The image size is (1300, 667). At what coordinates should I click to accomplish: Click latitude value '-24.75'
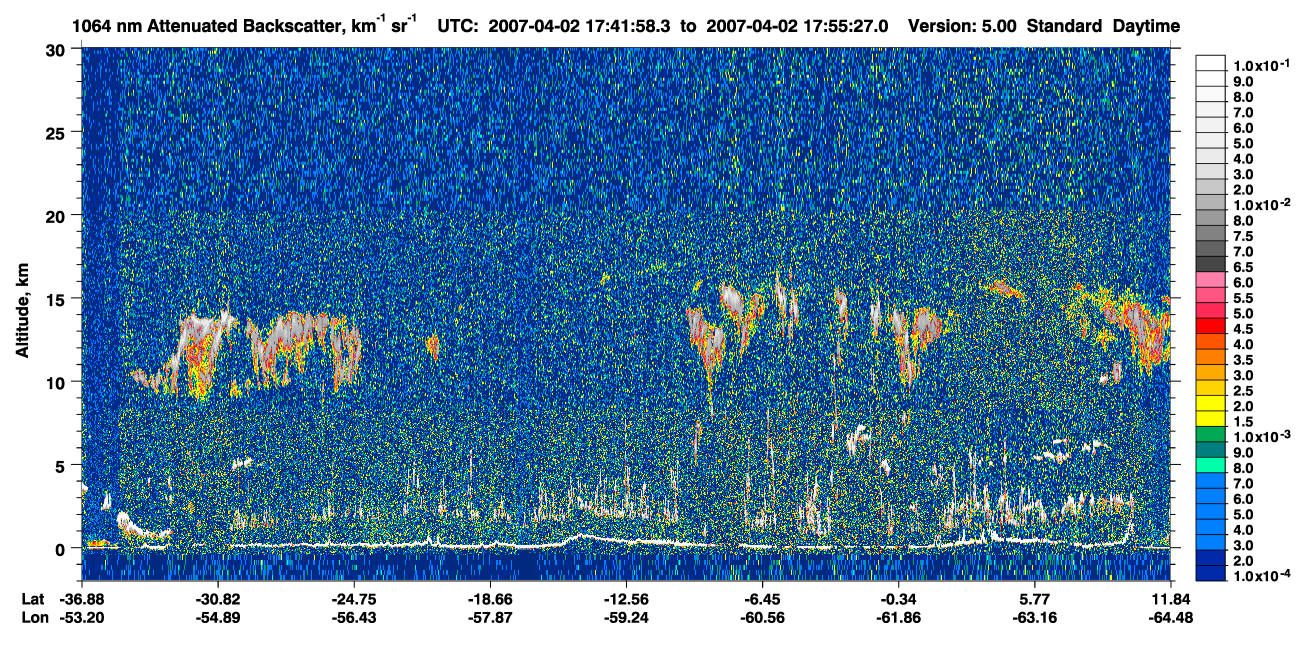pyautogui.click(x=354, y=599)
